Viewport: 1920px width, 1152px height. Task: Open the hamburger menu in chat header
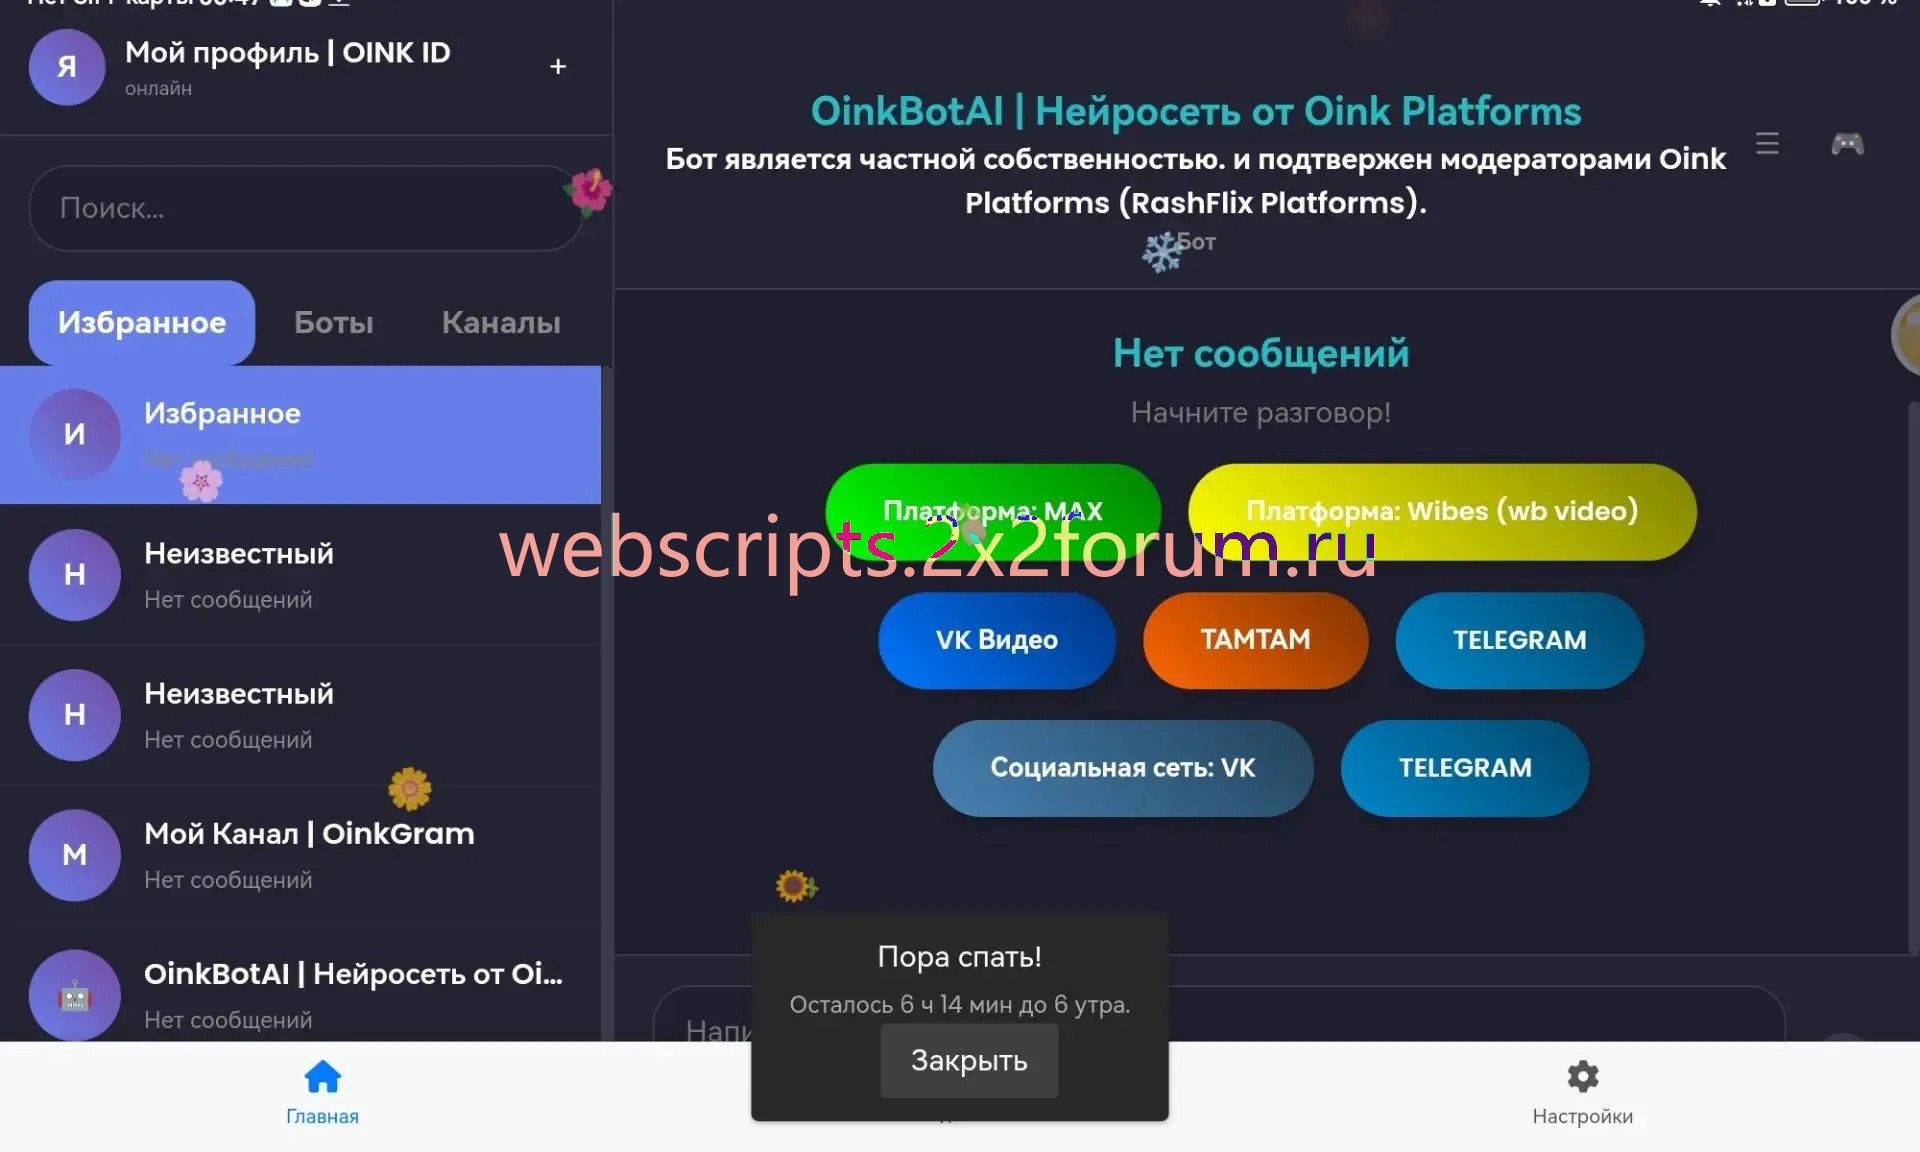click(1767, 143)
